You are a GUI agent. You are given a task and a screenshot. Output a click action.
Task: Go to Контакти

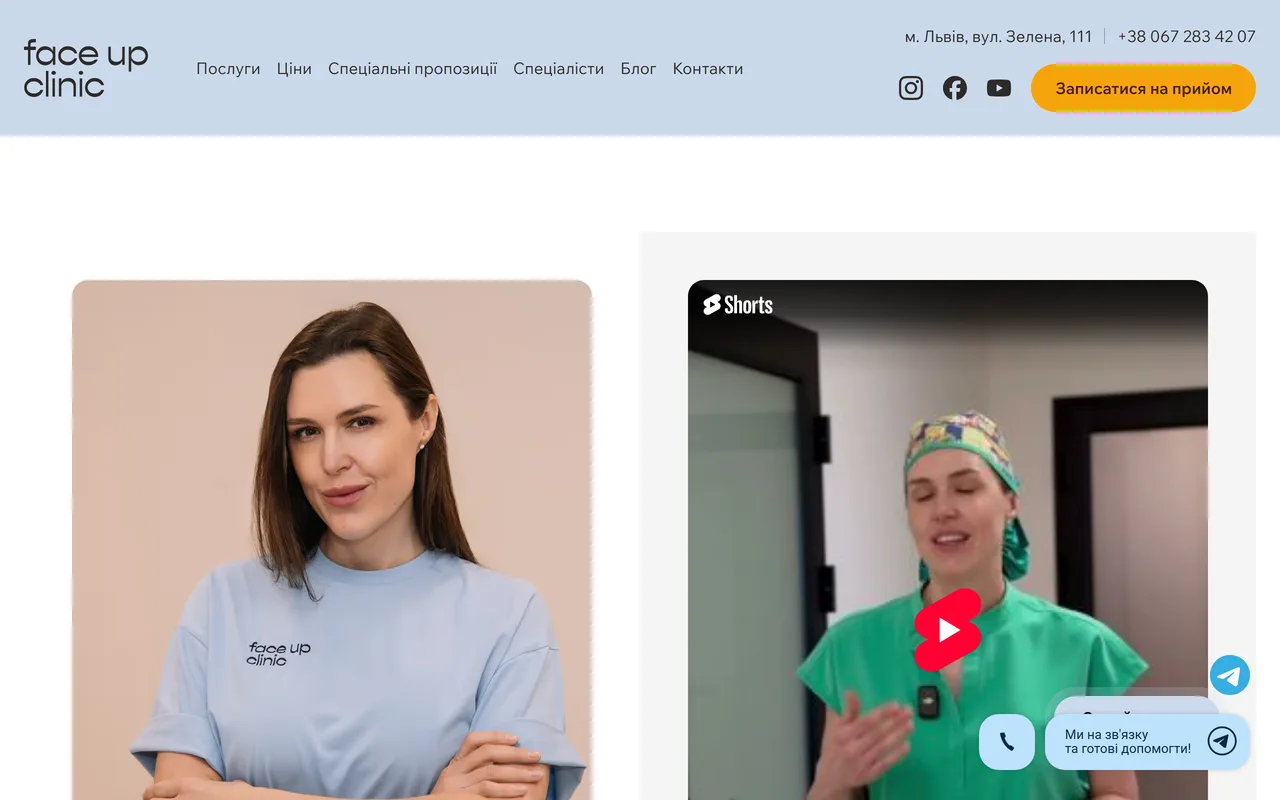point(708,69)
